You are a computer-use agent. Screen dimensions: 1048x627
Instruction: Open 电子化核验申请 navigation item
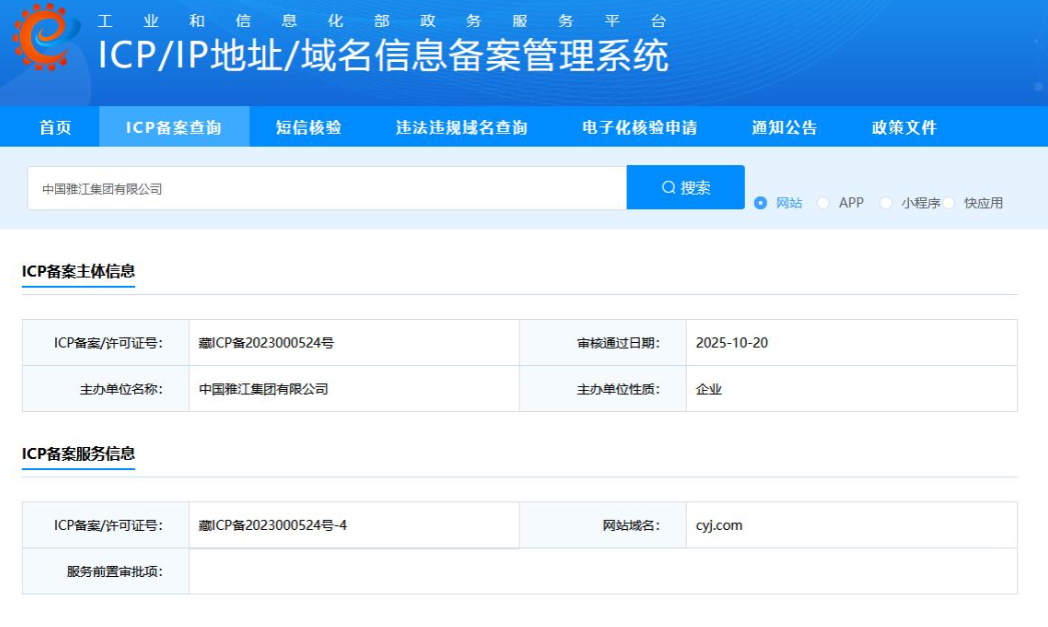pyautogui.click(x=639, y=127)
